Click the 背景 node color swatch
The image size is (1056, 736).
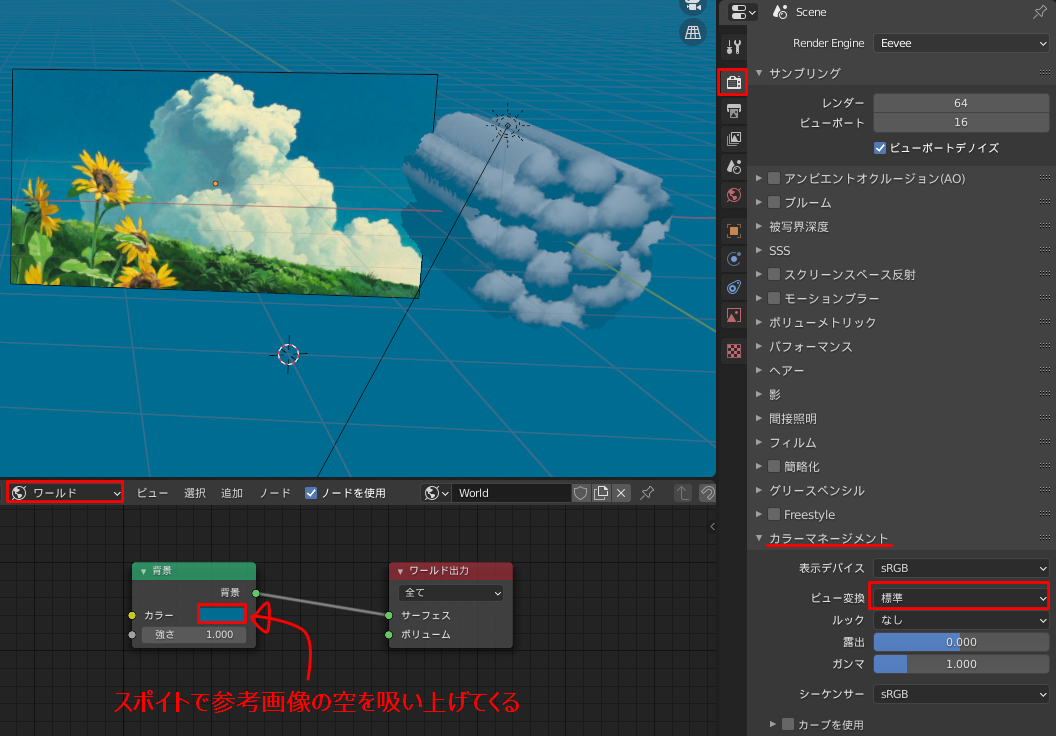224,615
